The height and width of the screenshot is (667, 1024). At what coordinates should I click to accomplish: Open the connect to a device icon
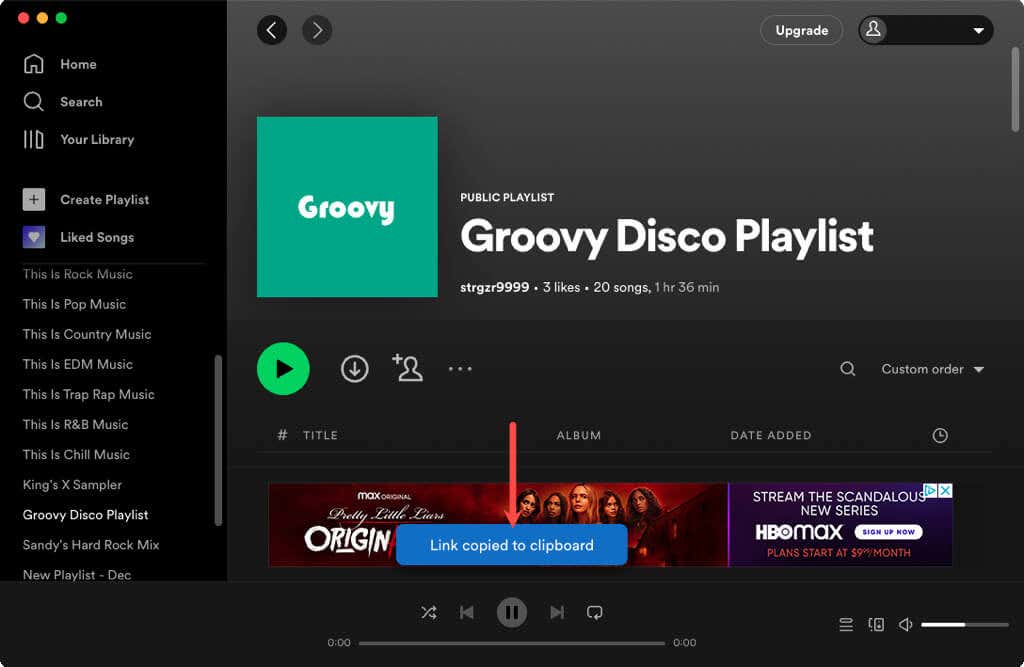(x=876, y=625)
